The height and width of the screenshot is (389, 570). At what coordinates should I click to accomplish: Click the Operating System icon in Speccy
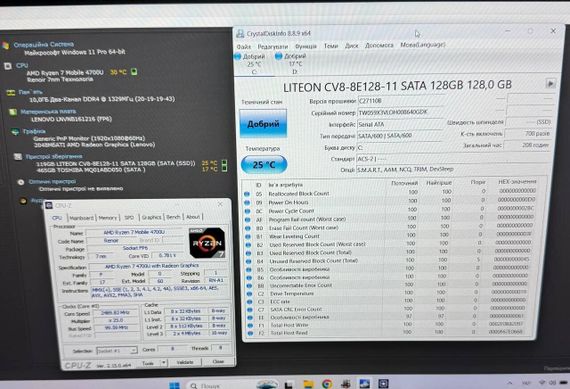pos(5,45)
